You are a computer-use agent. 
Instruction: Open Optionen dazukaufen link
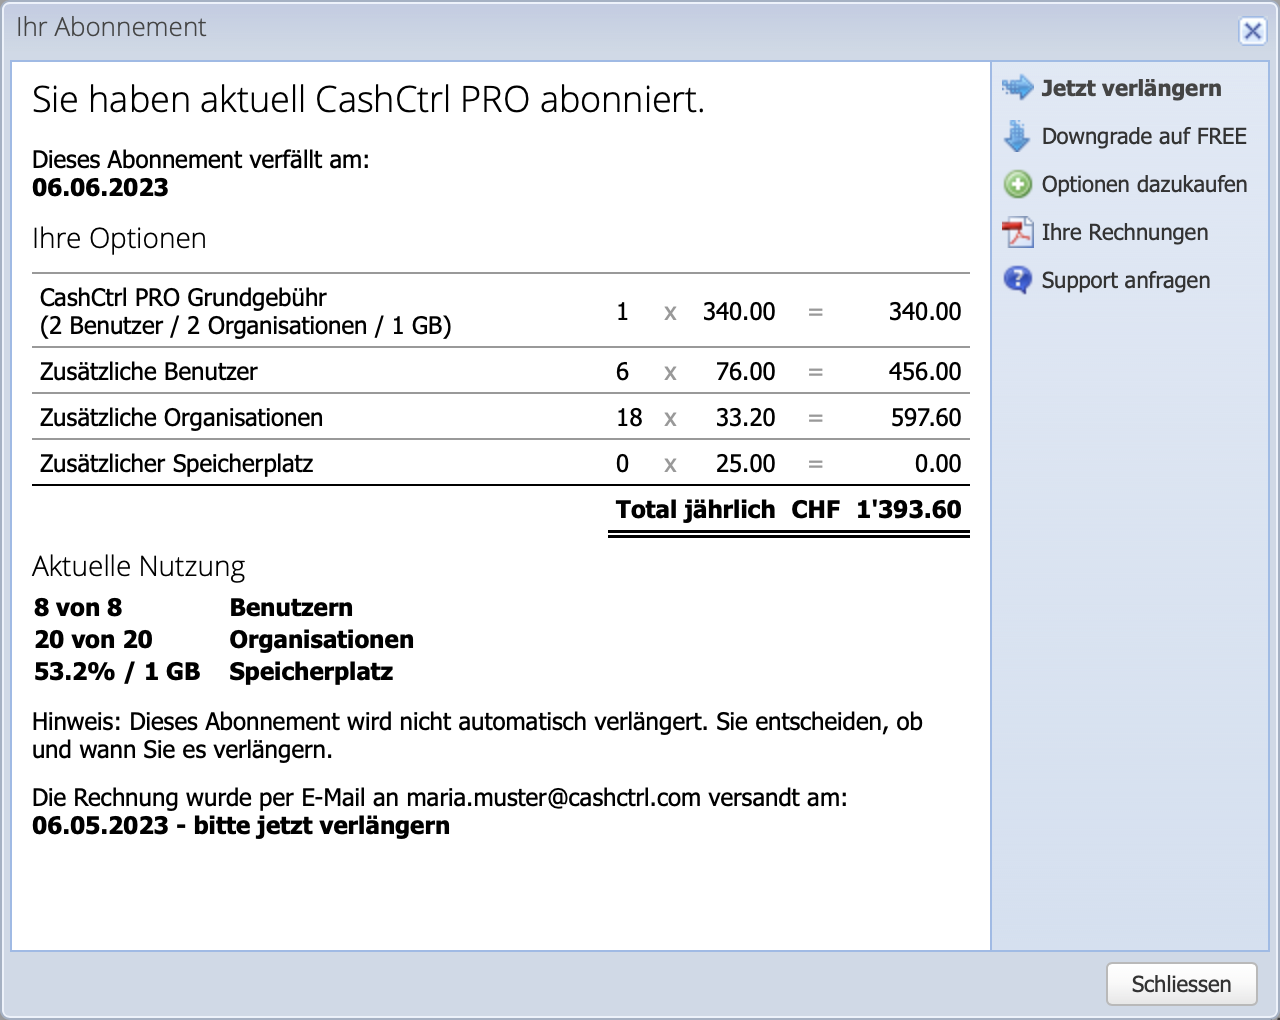click(1144, 184)
